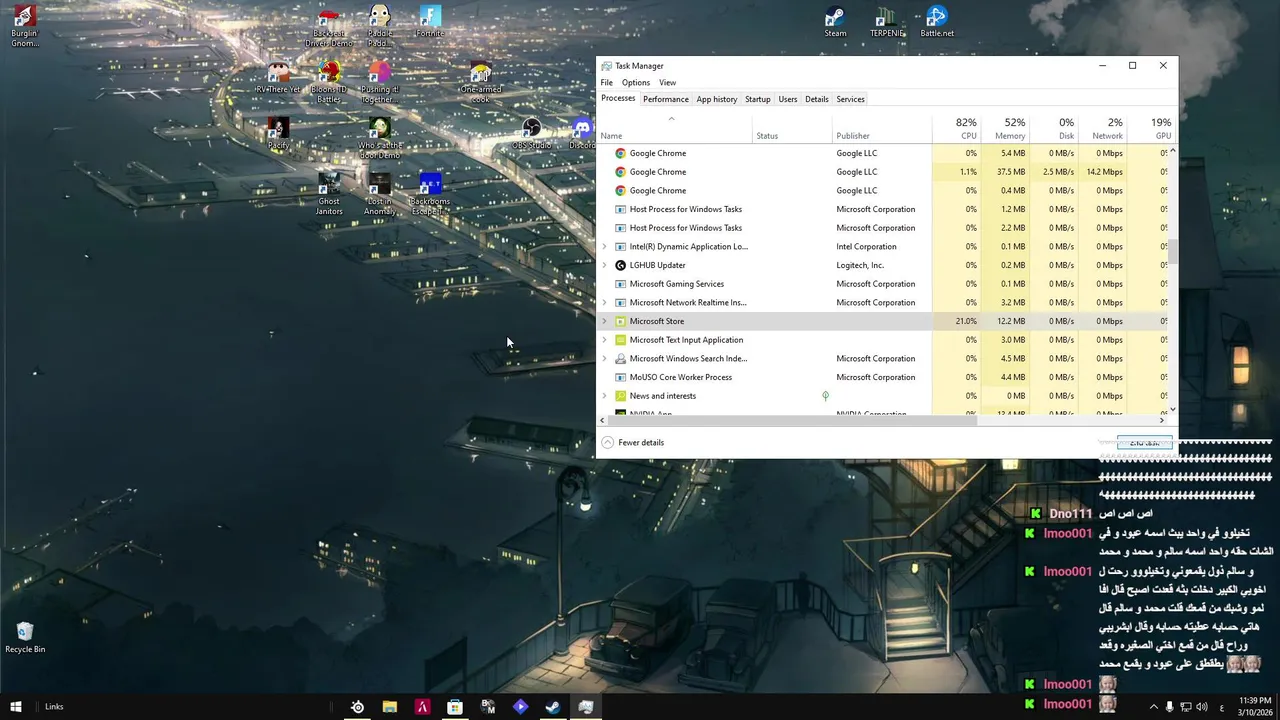The height and width of the screenshot is (720, 1280).
Task: Select the Pacify desktop shortcut
Action: click(278, 133)
